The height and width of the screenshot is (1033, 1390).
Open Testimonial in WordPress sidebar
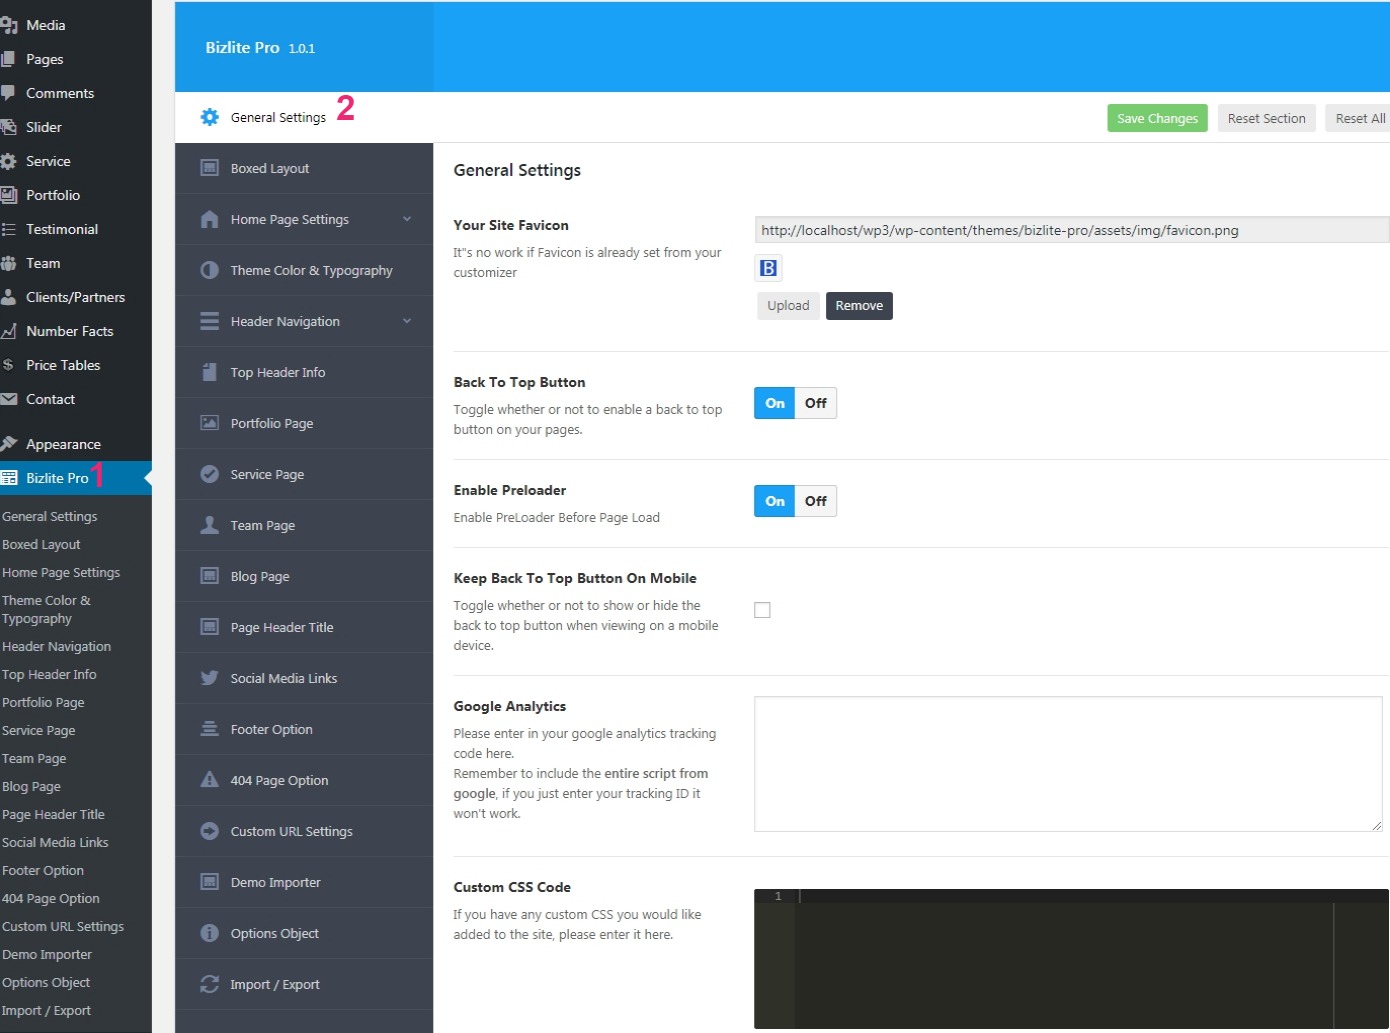(x=76, y=229)
